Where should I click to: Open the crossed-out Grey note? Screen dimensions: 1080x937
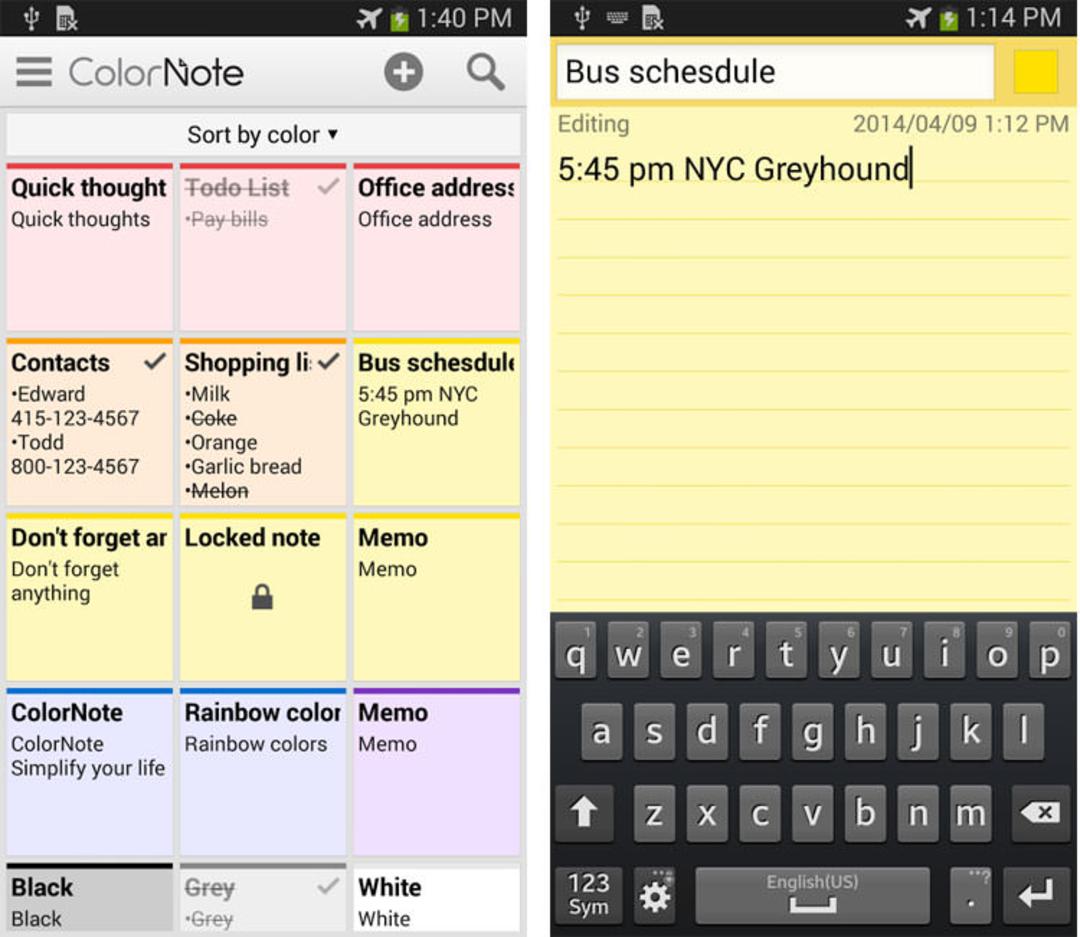(x=263, y=898)
